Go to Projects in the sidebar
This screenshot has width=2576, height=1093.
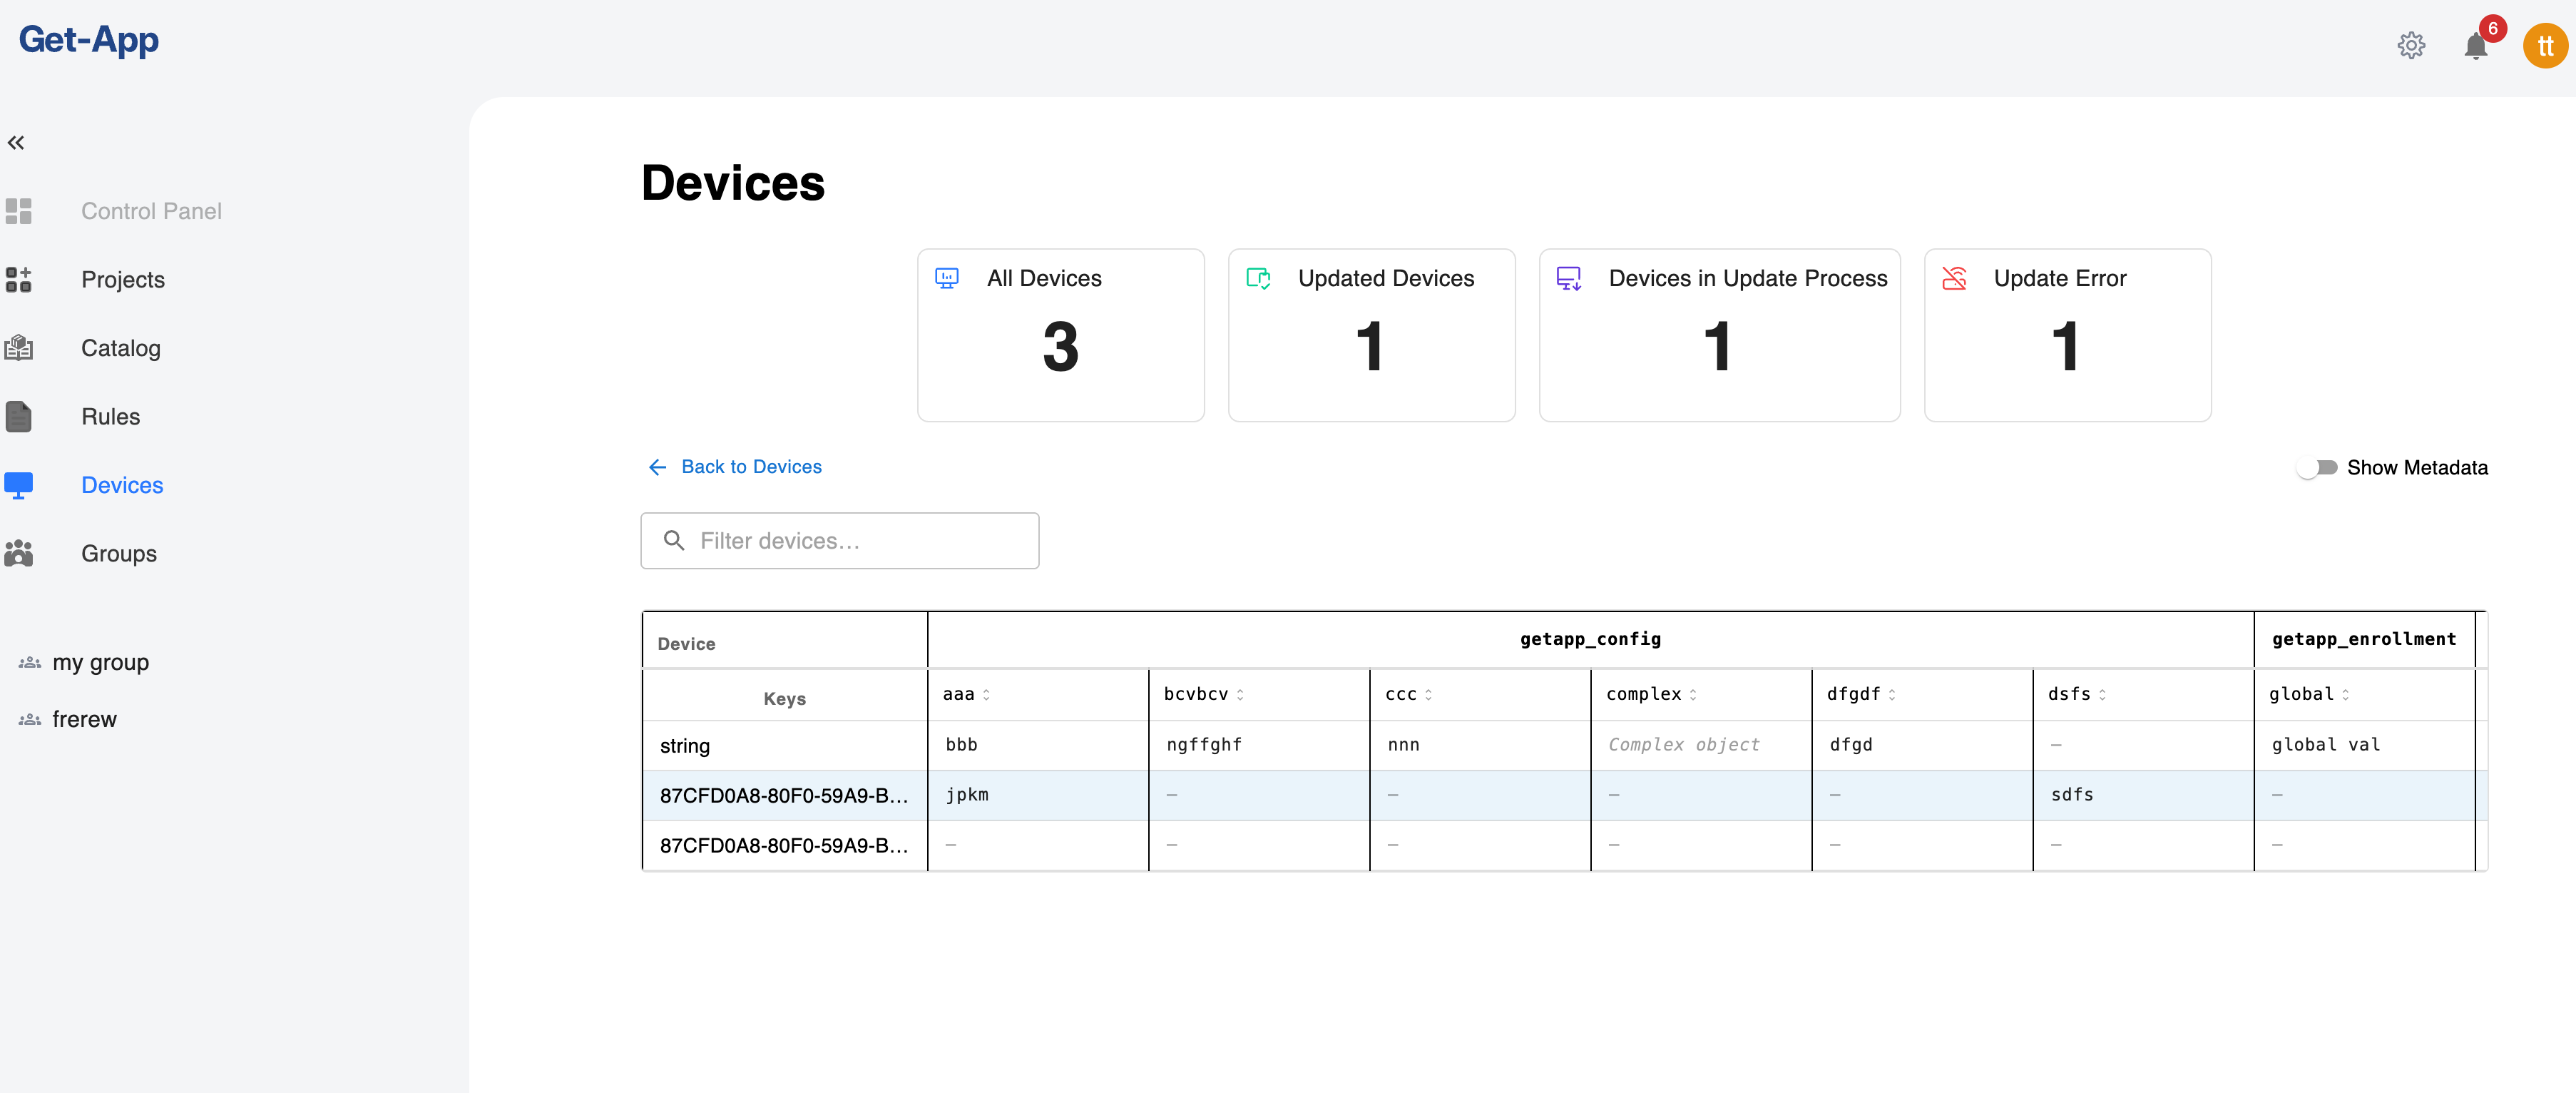point(123,280)
